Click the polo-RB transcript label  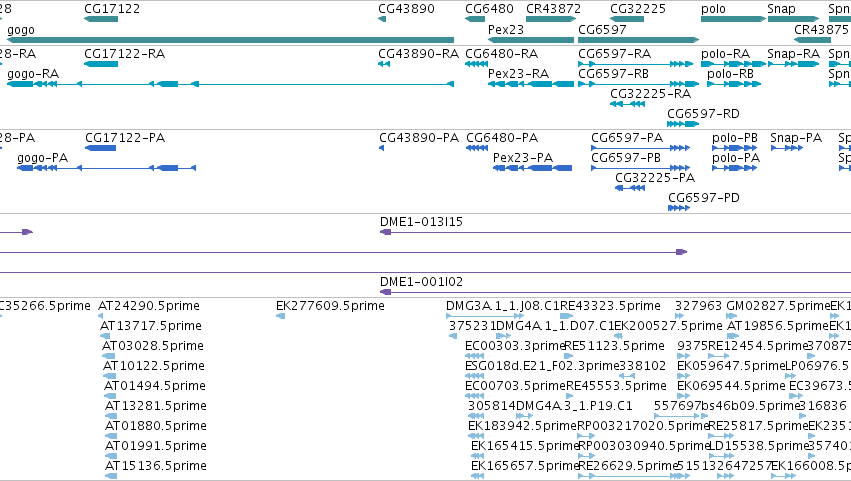coord(730,74)
